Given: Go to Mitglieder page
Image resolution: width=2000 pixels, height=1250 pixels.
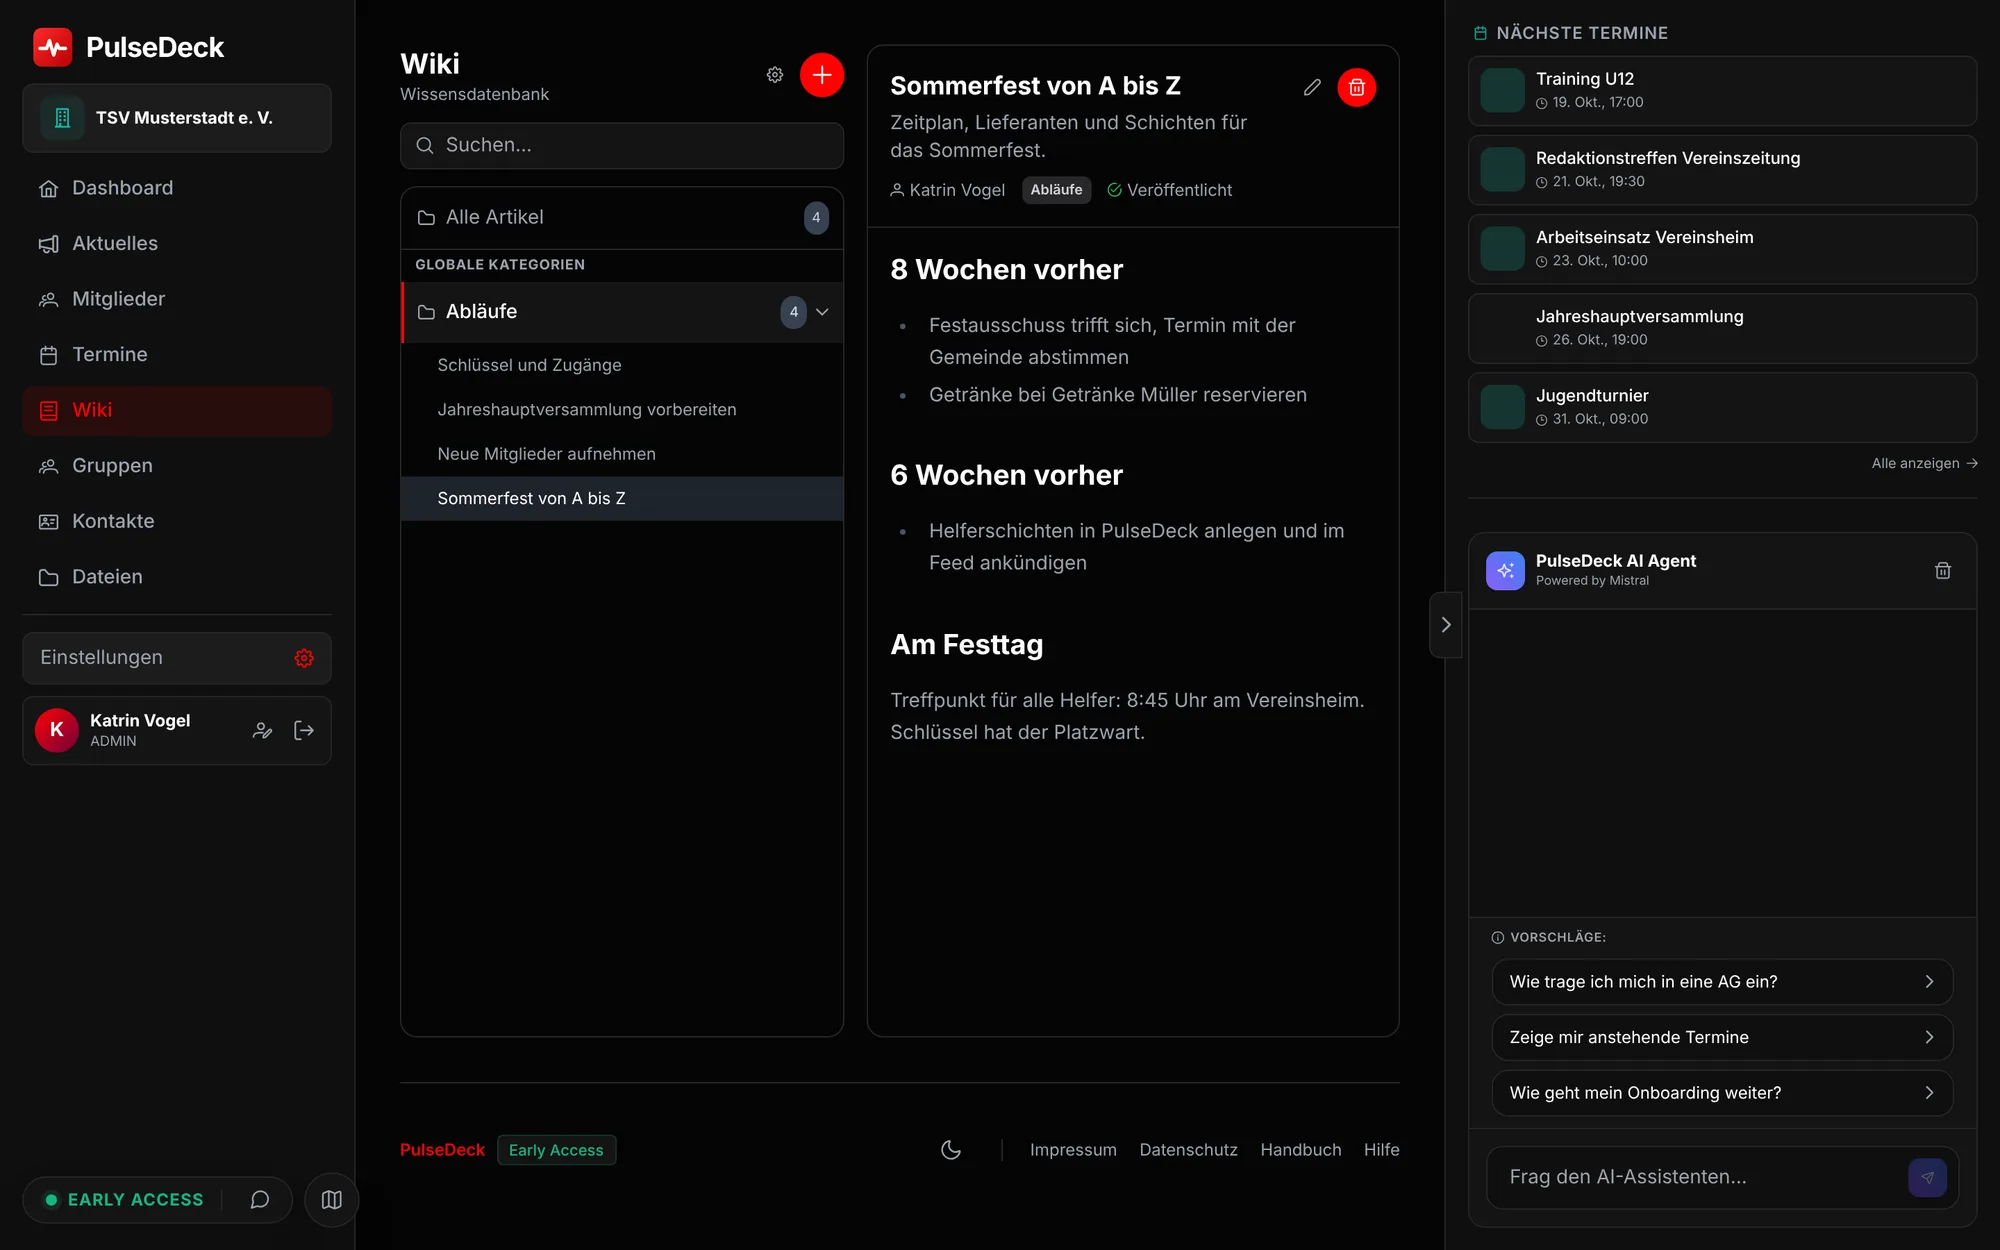Looking at the screenshot, I should [177, 299].
